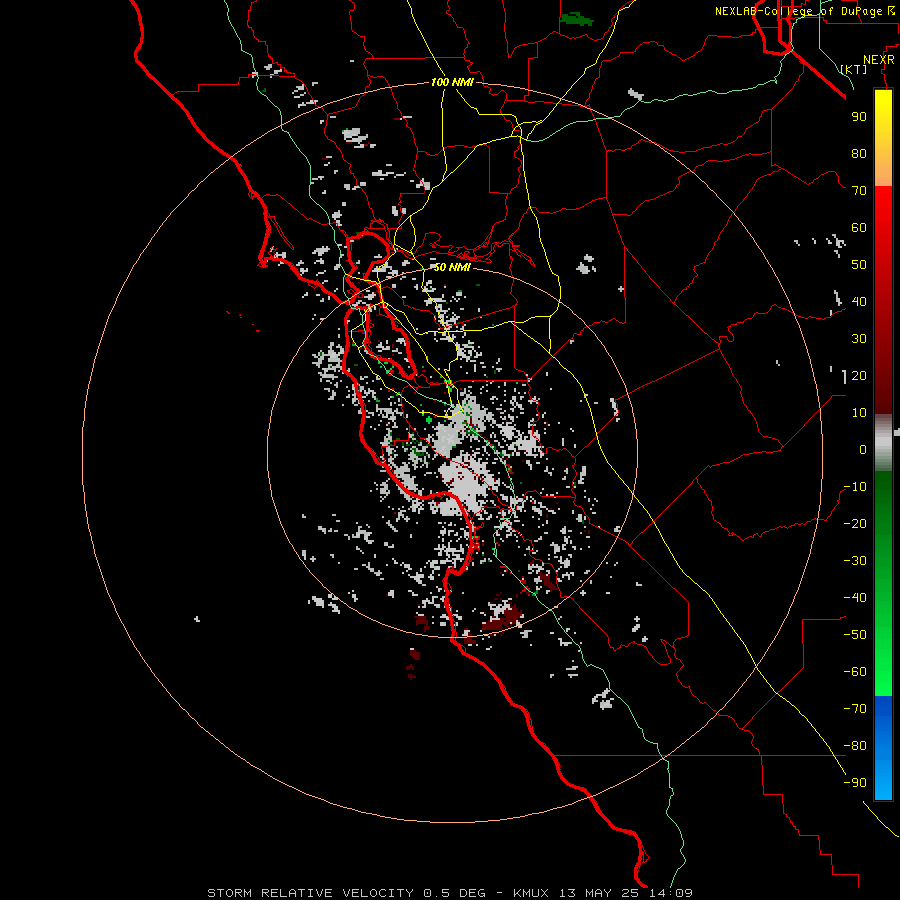Click the "-90" value on velocity scale

tap(855, 783)
